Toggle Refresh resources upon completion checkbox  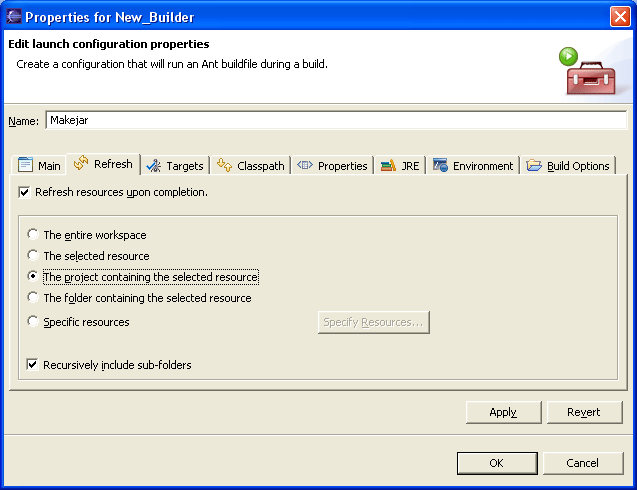point(24,192)
